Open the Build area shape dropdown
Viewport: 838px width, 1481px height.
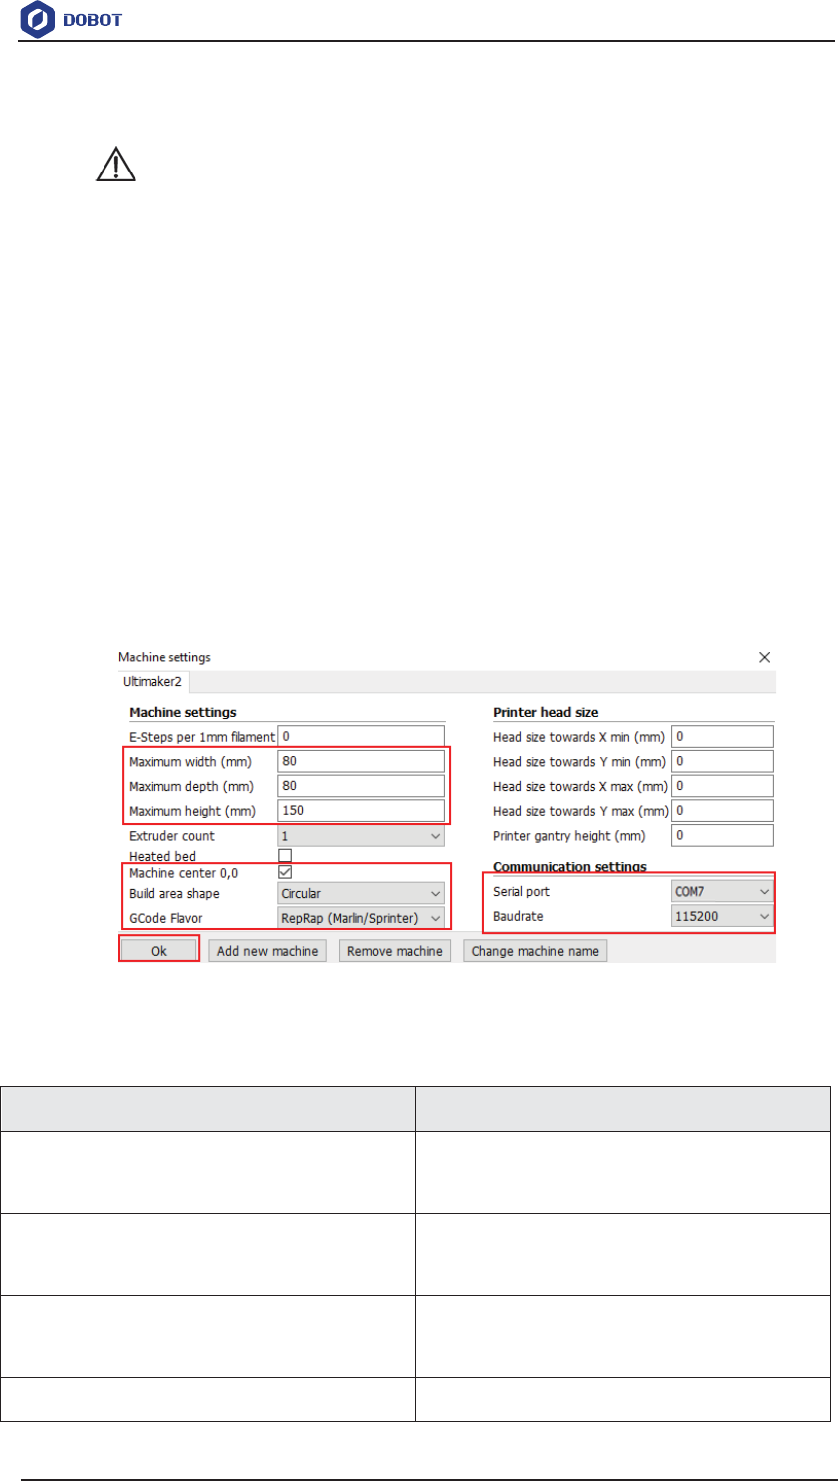361,893
